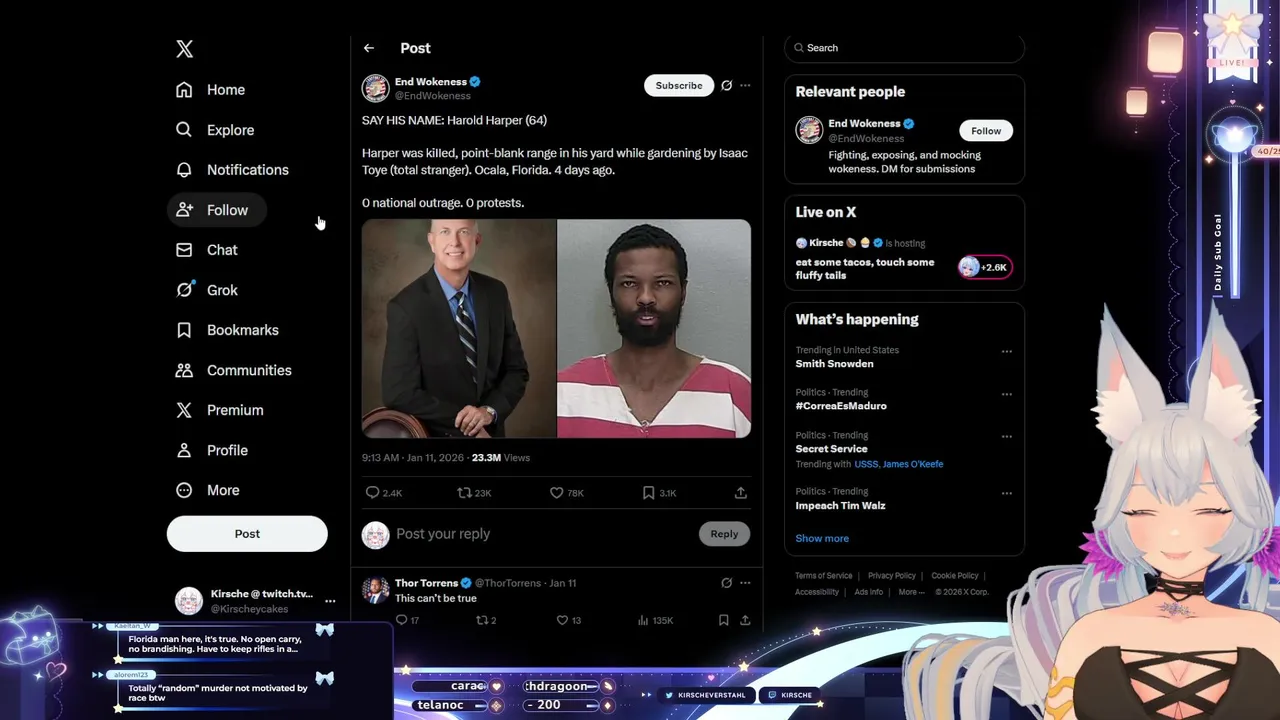This screenshot has height=720, width=1280.
Task: Open more options for Secret Service trend
Action: pyautogui.click(x=1007, y=437)
